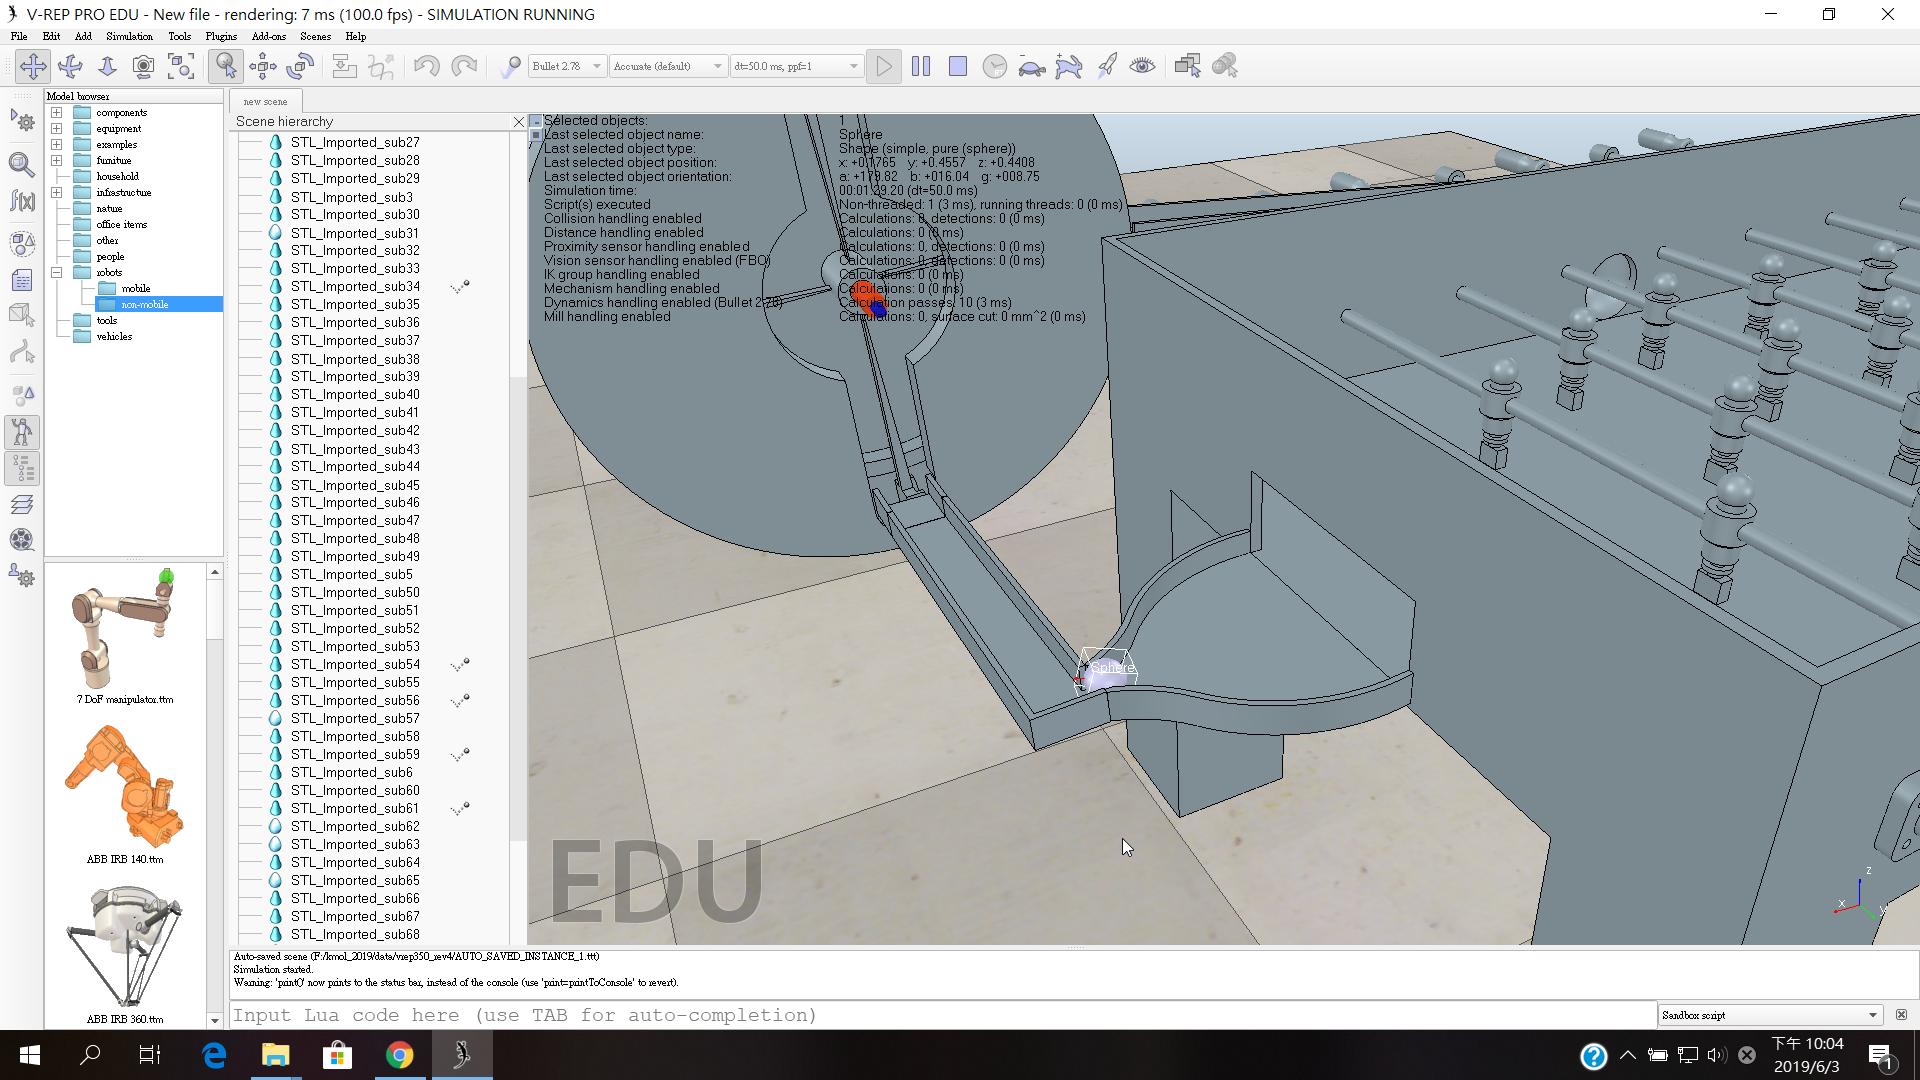
Task: Select the camera pan tool
Action: coord(32,66)
